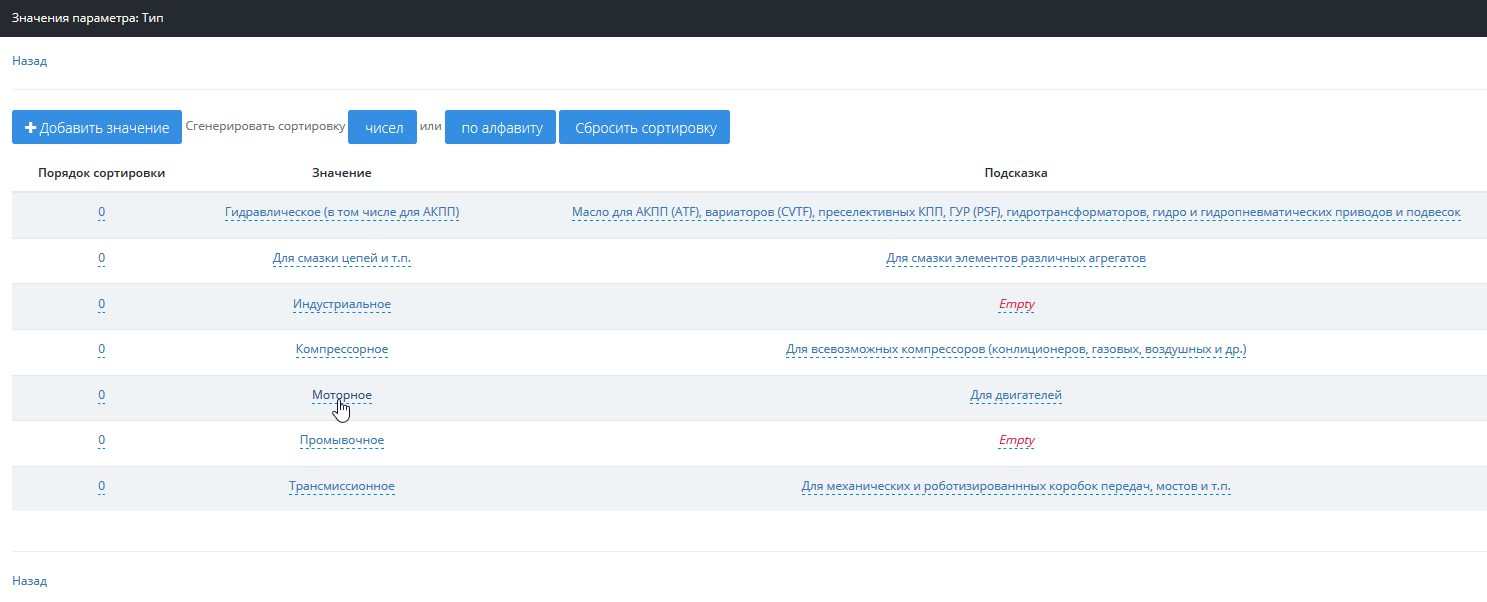The height and width of the screenshot is (602, 1487).
Task: Generate sorting by чисел button
Action: point(383,128)
